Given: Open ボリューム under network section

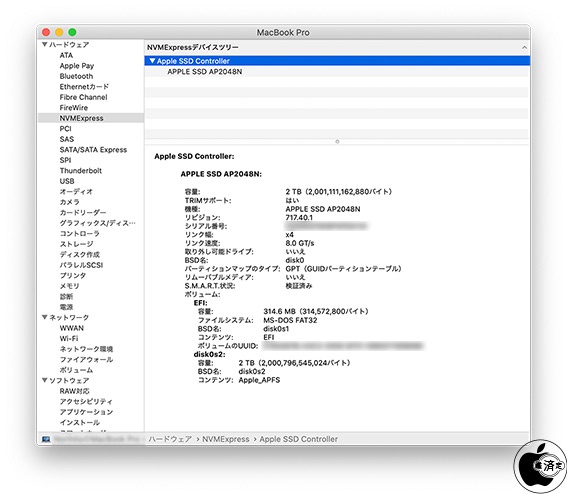Looking at the screenshot, I should pos(76,370).
